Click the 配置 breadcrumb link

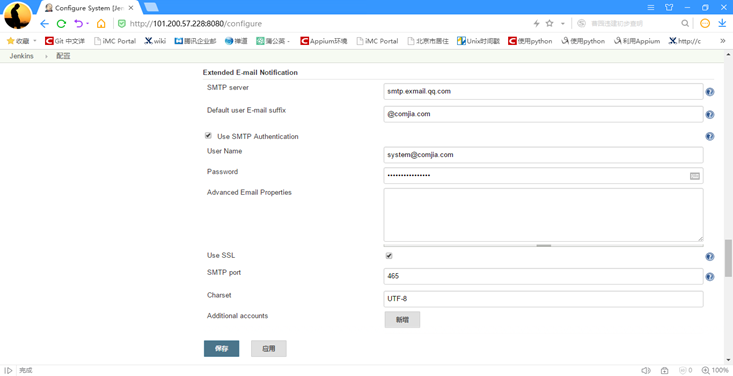pos(63,56)
